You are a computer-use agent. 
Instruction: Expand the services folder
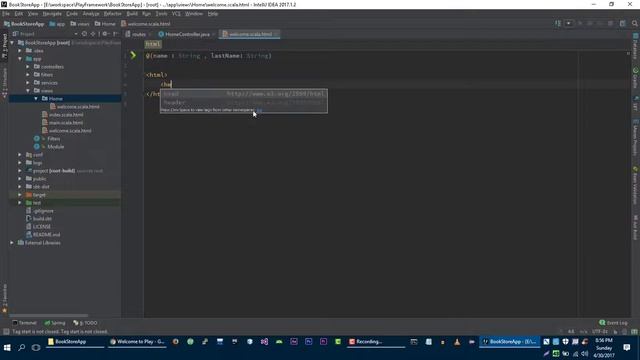(28, 83)
